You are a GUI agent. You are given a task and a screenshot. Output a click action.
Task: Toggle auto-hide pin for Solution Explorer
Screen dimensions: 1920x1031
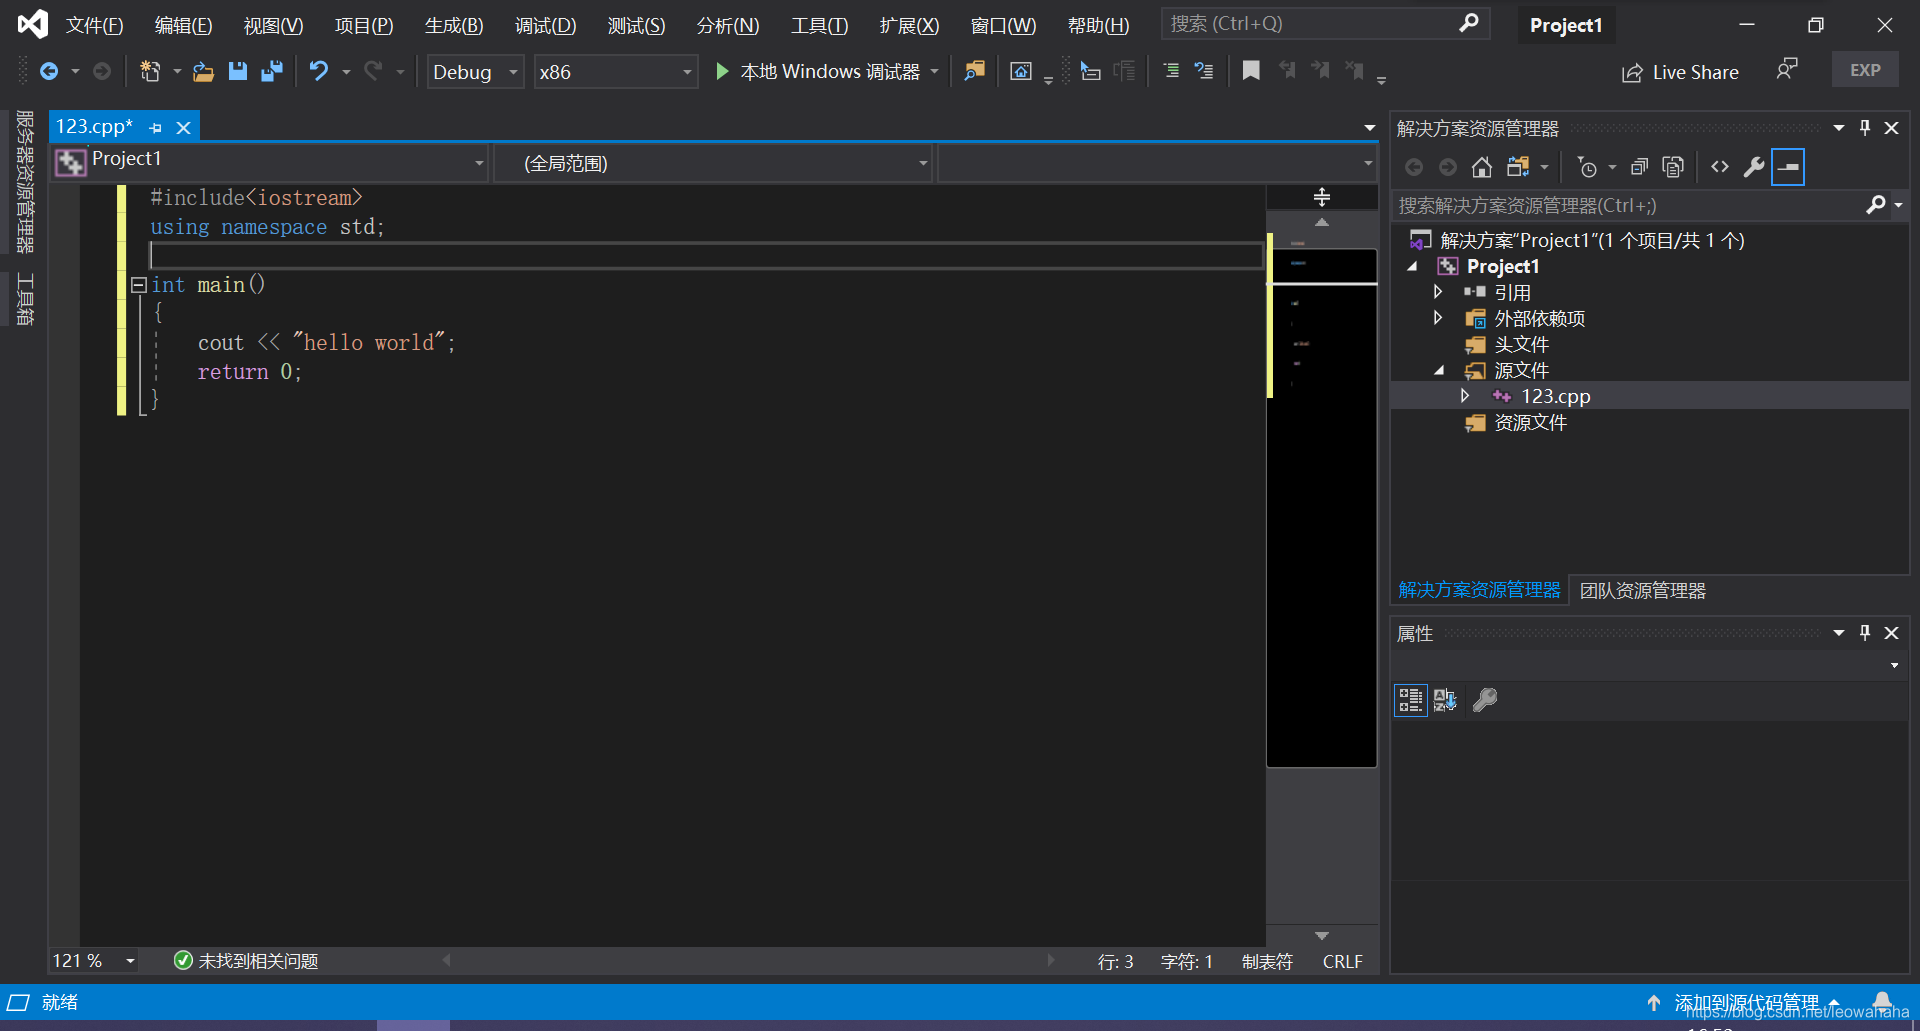pyautogui.click(x=1865, y=128)
